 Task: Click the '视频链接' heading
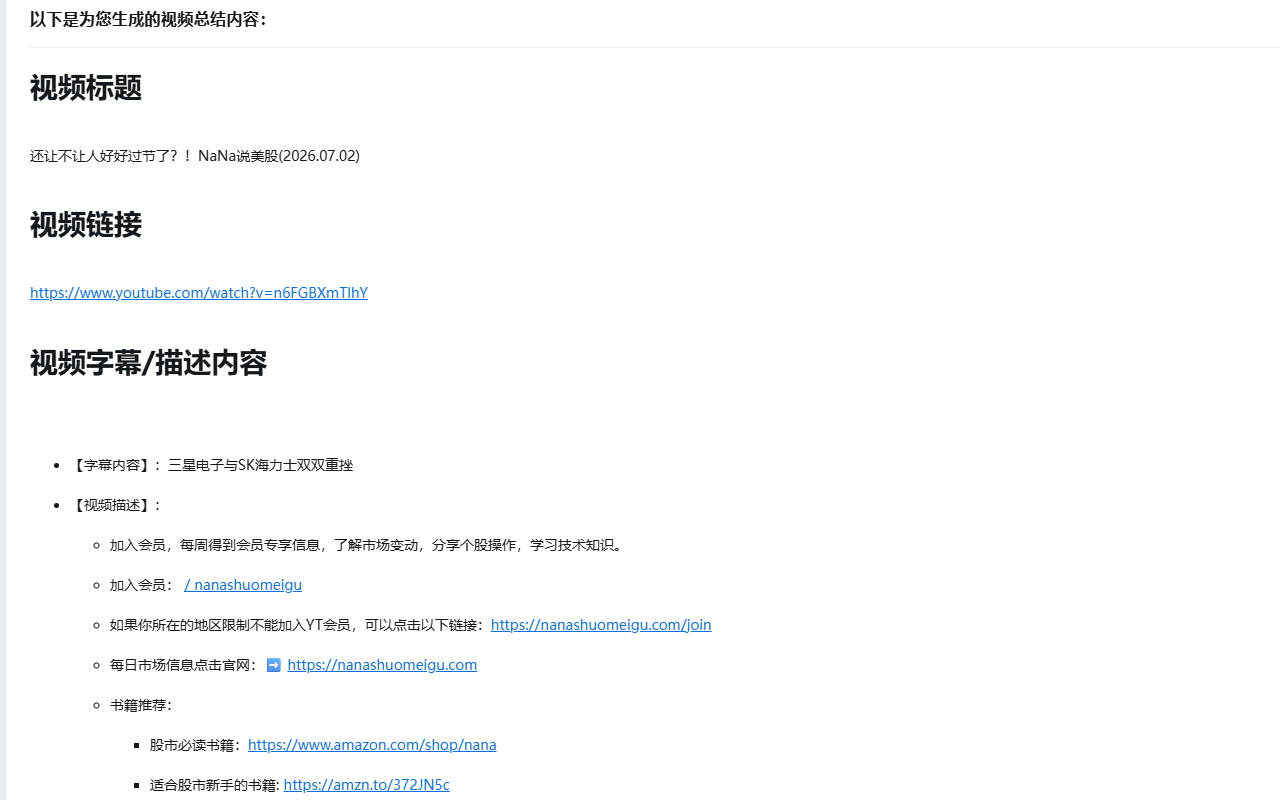(x=86, y=225)
